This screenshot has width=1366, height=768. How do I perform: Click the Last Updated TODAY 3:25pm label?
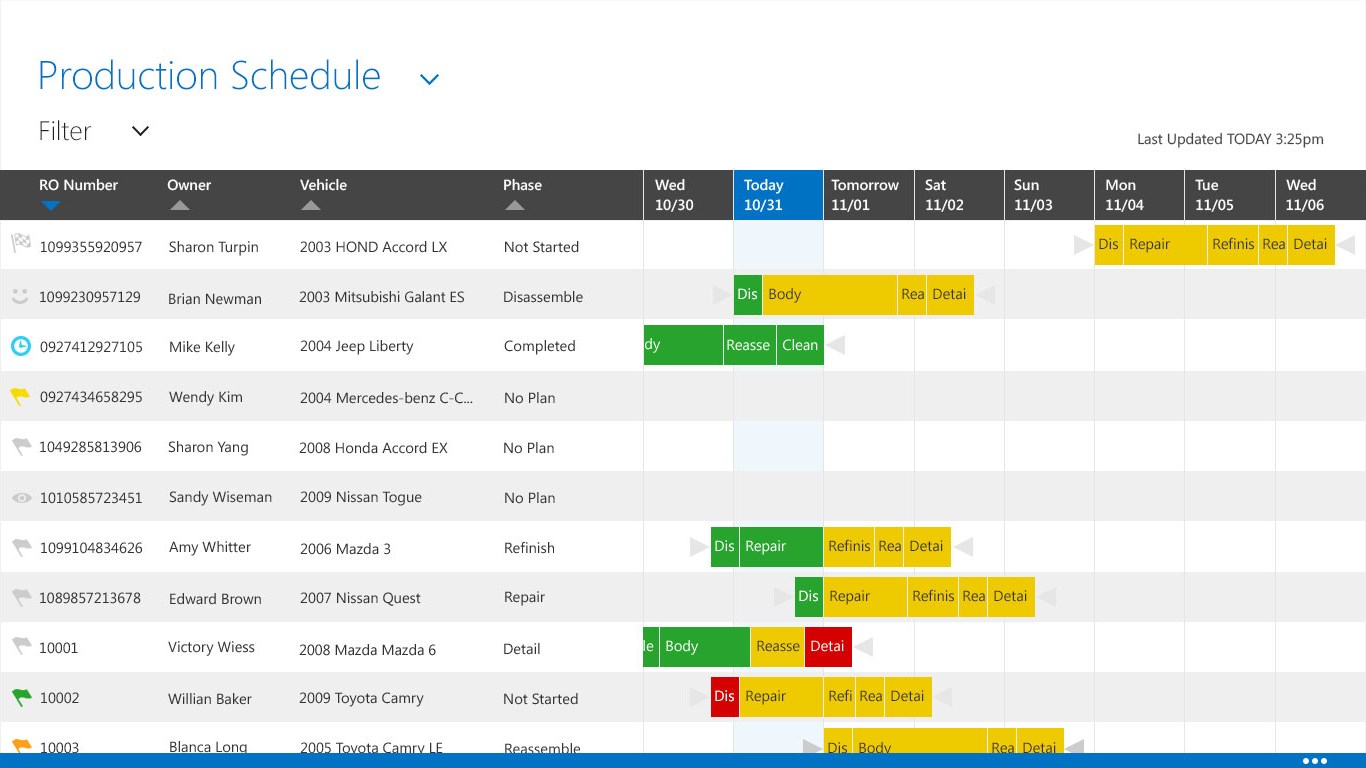[x=1230, y=139]
